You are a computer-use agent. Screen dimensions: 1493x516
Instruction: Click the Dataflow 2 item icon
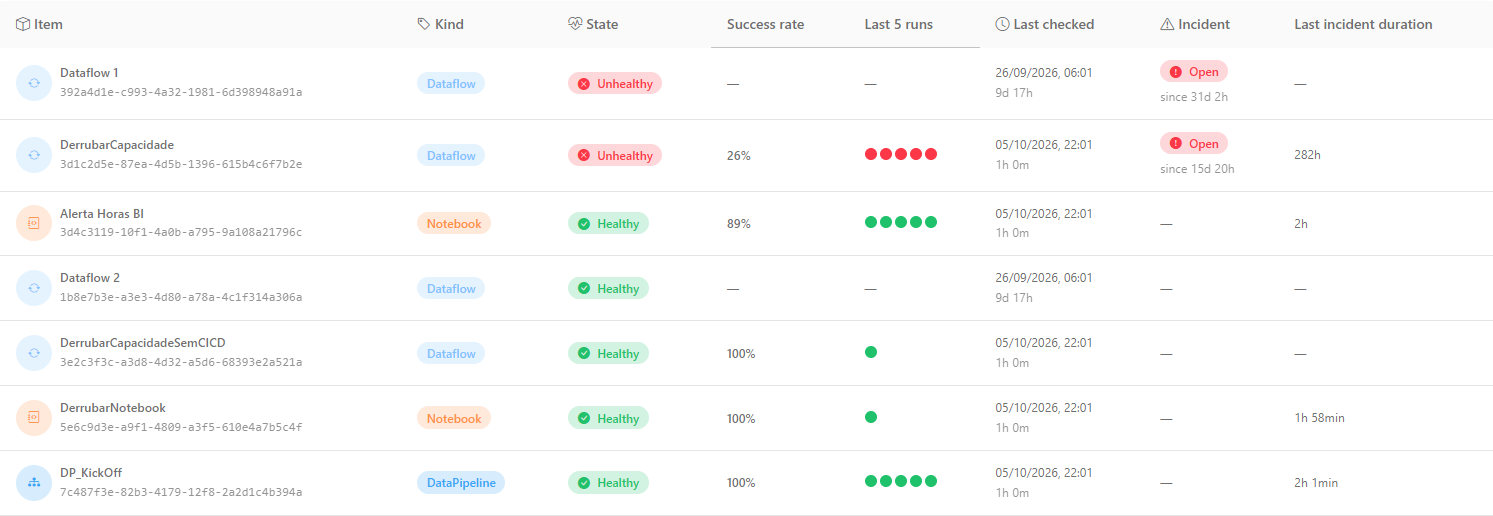pyautogui.click(x=33, y=288)
